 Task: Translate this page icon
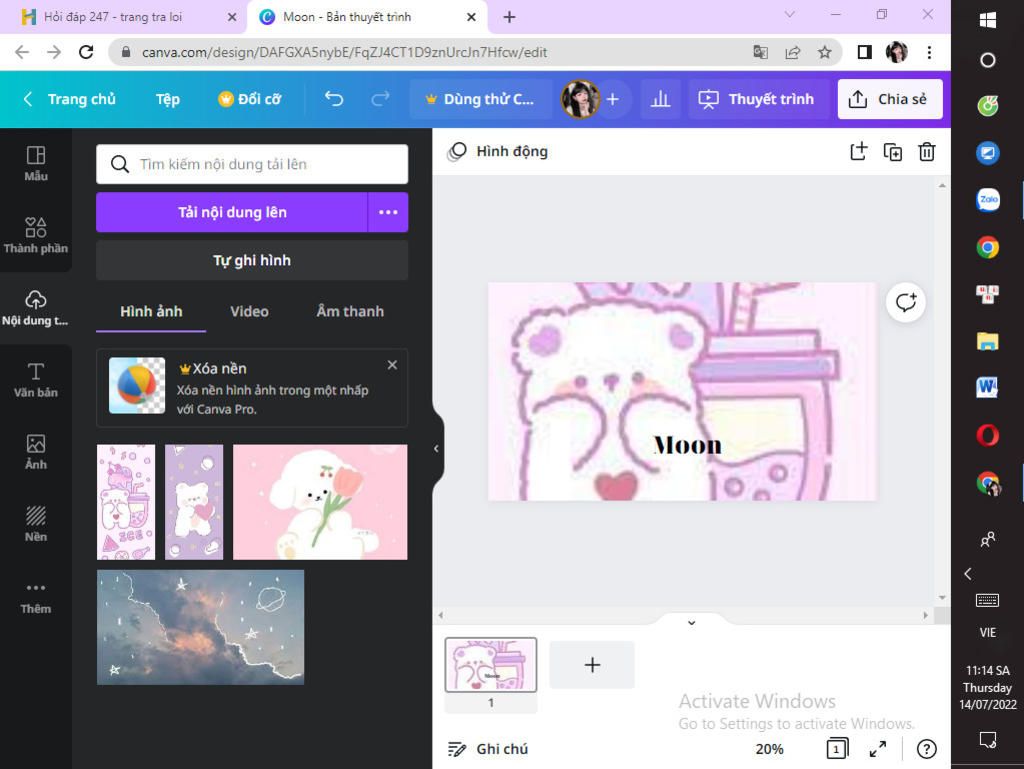point(760,52)
